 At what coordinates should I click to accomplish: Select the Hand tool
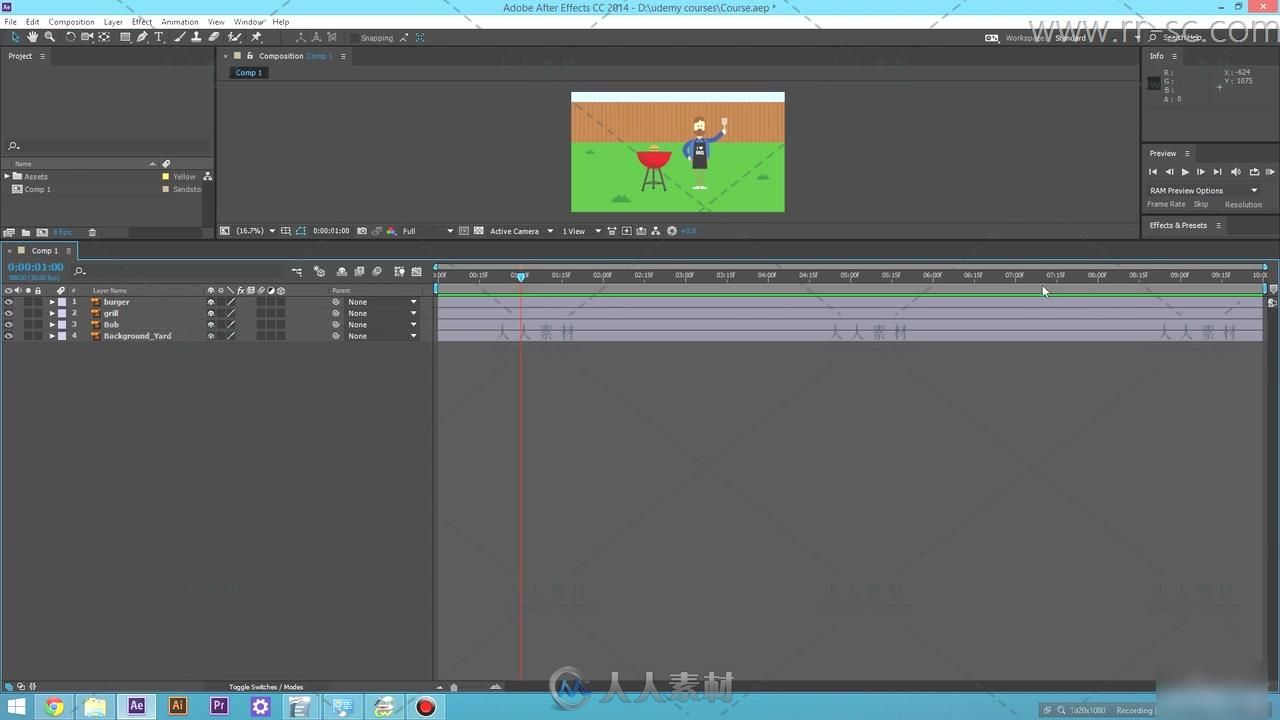point(32,37)
